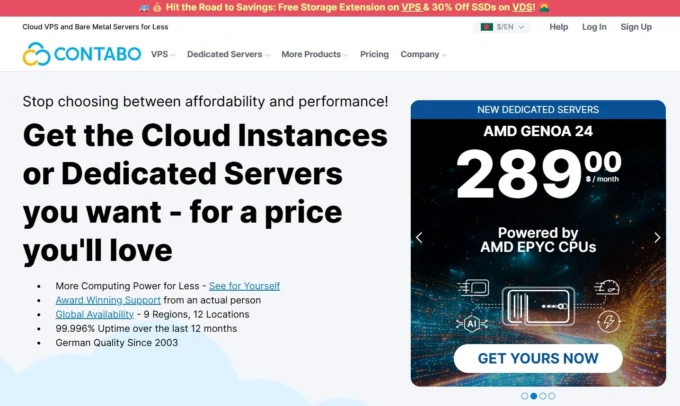The image size is (680, 406).
Task: Click the Contabo cloud logo
Action: [x=37, y=54]
